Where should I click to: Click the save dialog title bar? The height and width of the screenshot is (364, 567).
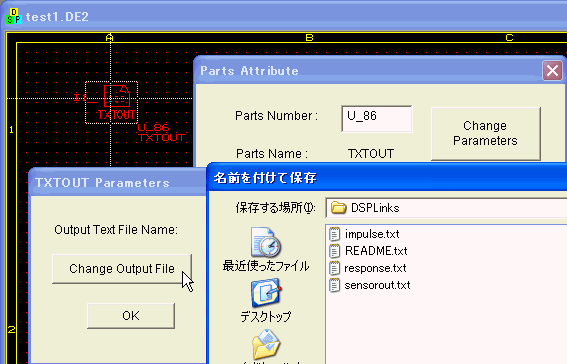coord(388,178)
